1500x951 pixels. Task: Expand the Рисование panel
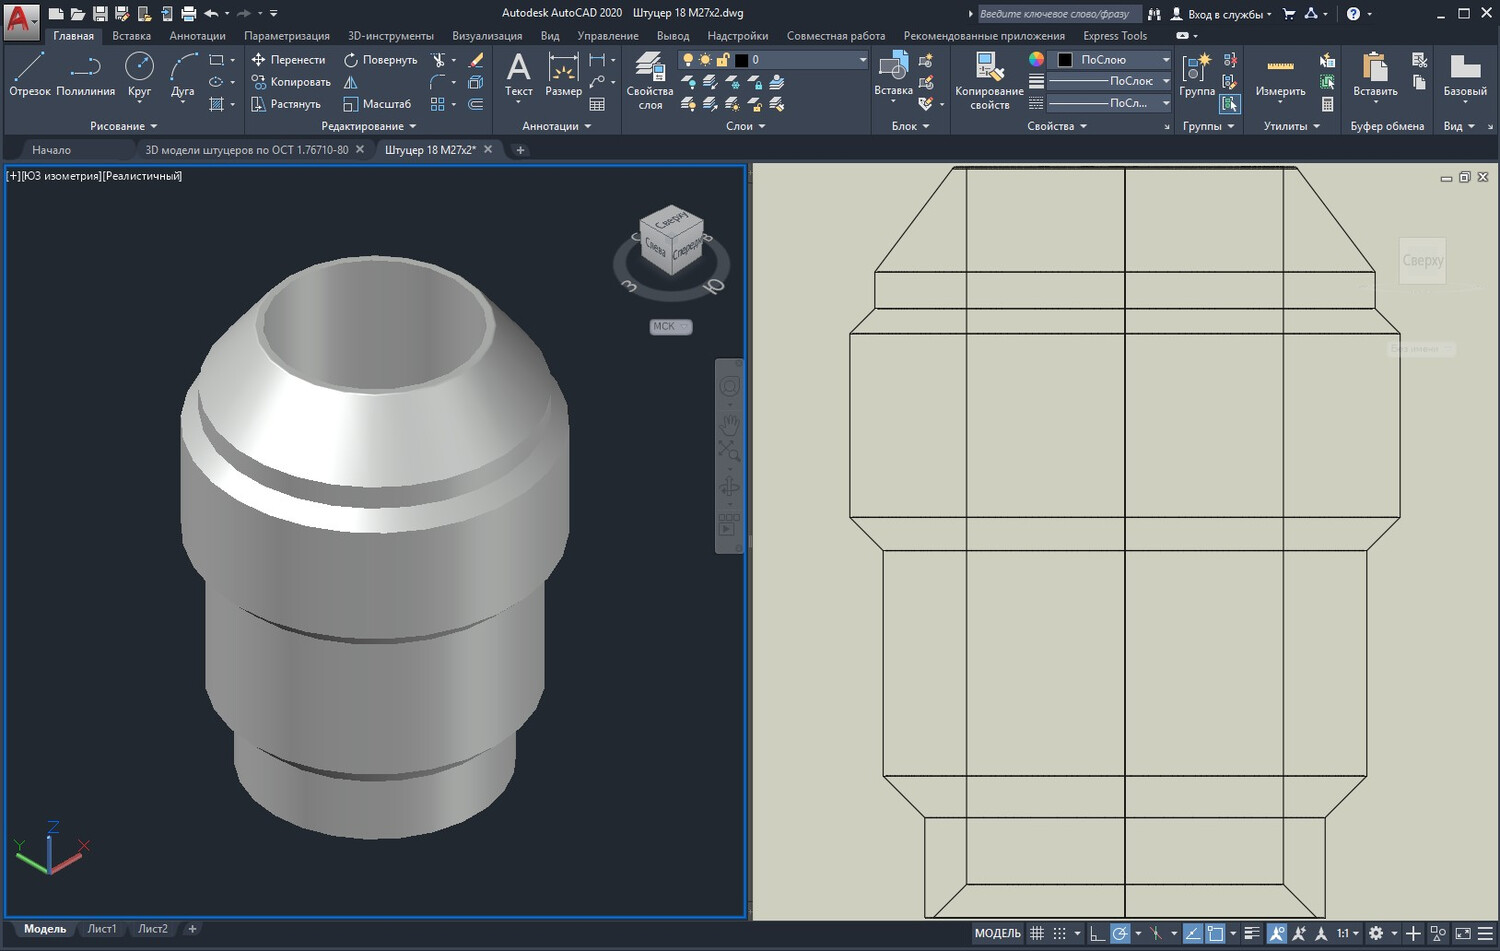pyautogui.click(x=124, y=126)
